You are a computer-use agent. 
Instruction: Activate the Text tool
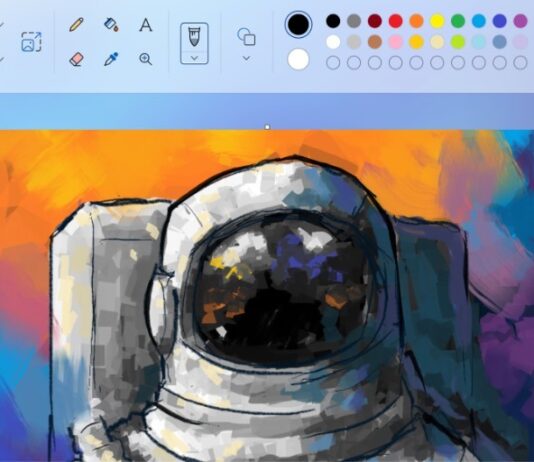[x=146, y=25]
